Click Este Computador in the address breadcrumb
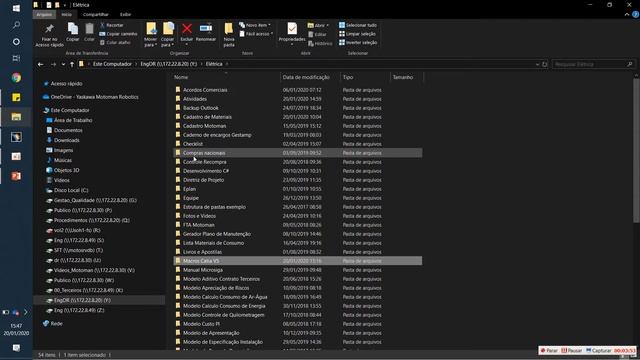 [112, 64]
